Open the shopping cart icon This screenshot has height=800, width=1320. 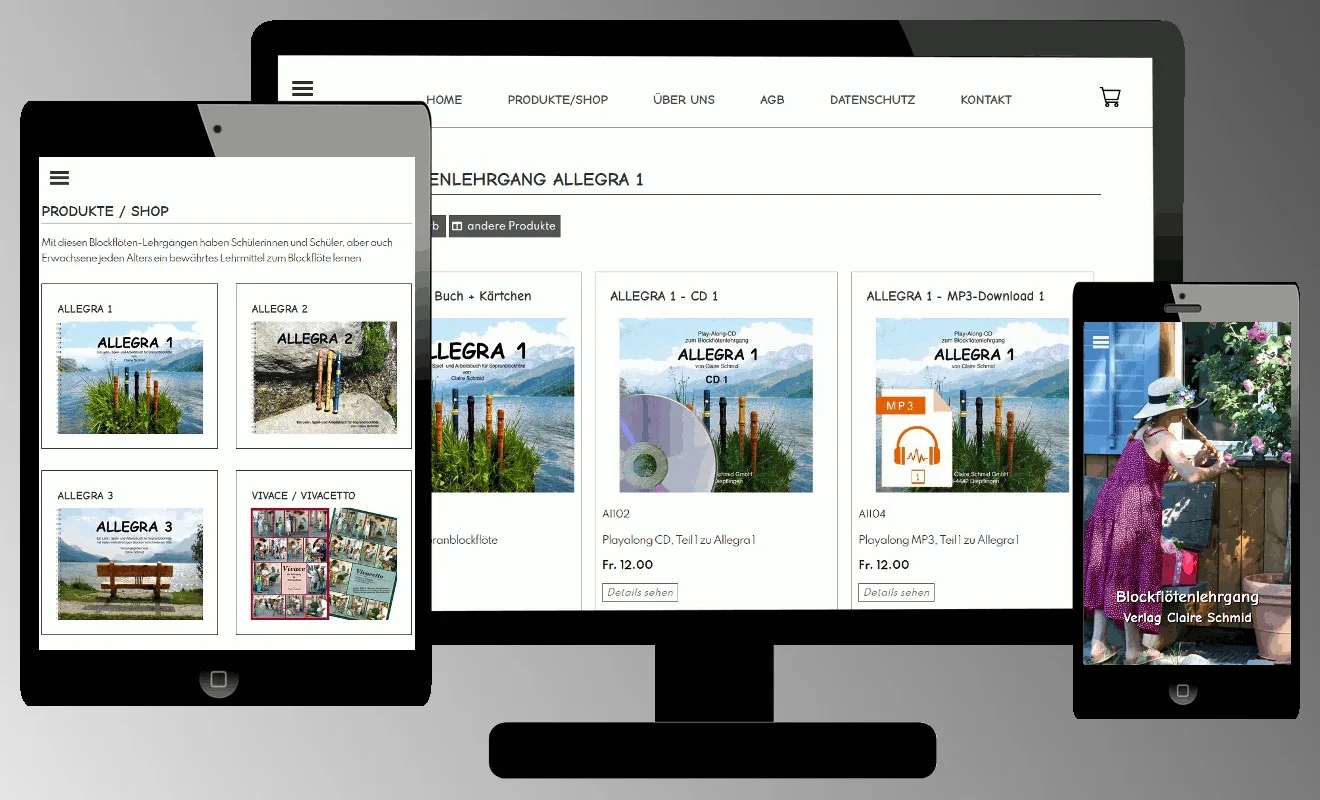pyautogui.click(x=1110, y=97)
